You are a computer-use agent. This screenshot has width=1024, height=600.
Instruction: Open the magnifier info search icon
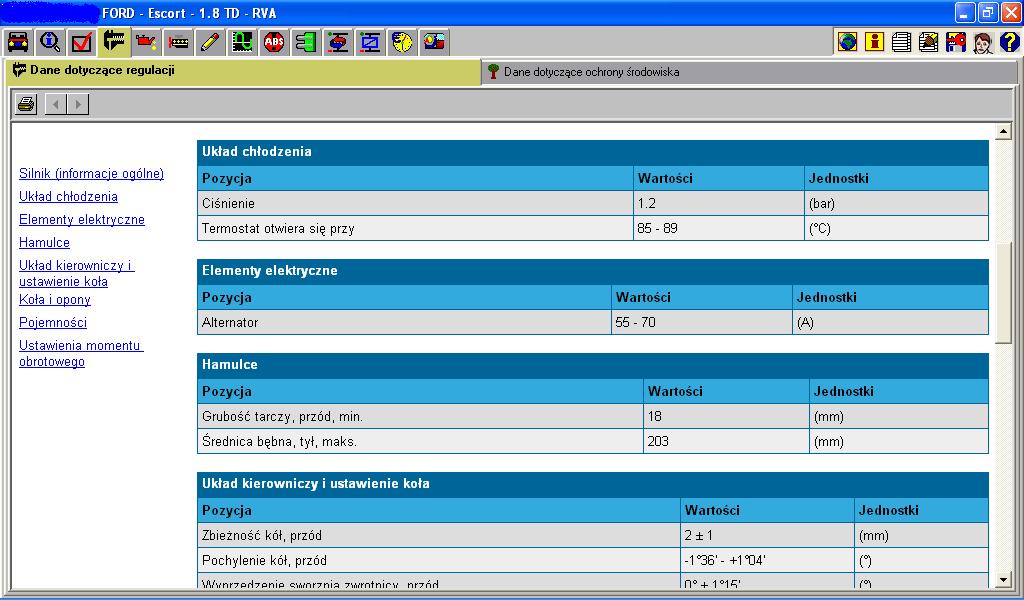50,42
